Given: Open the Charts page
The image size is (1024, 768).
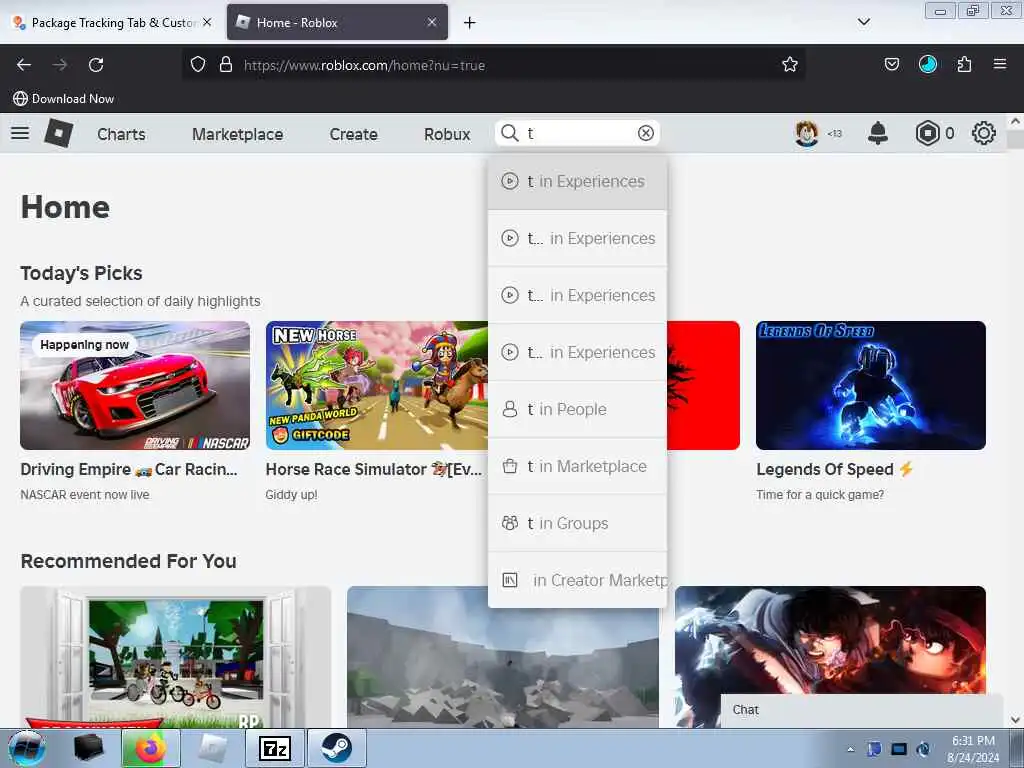Looking at the screenshot, I should coord(121,134).
